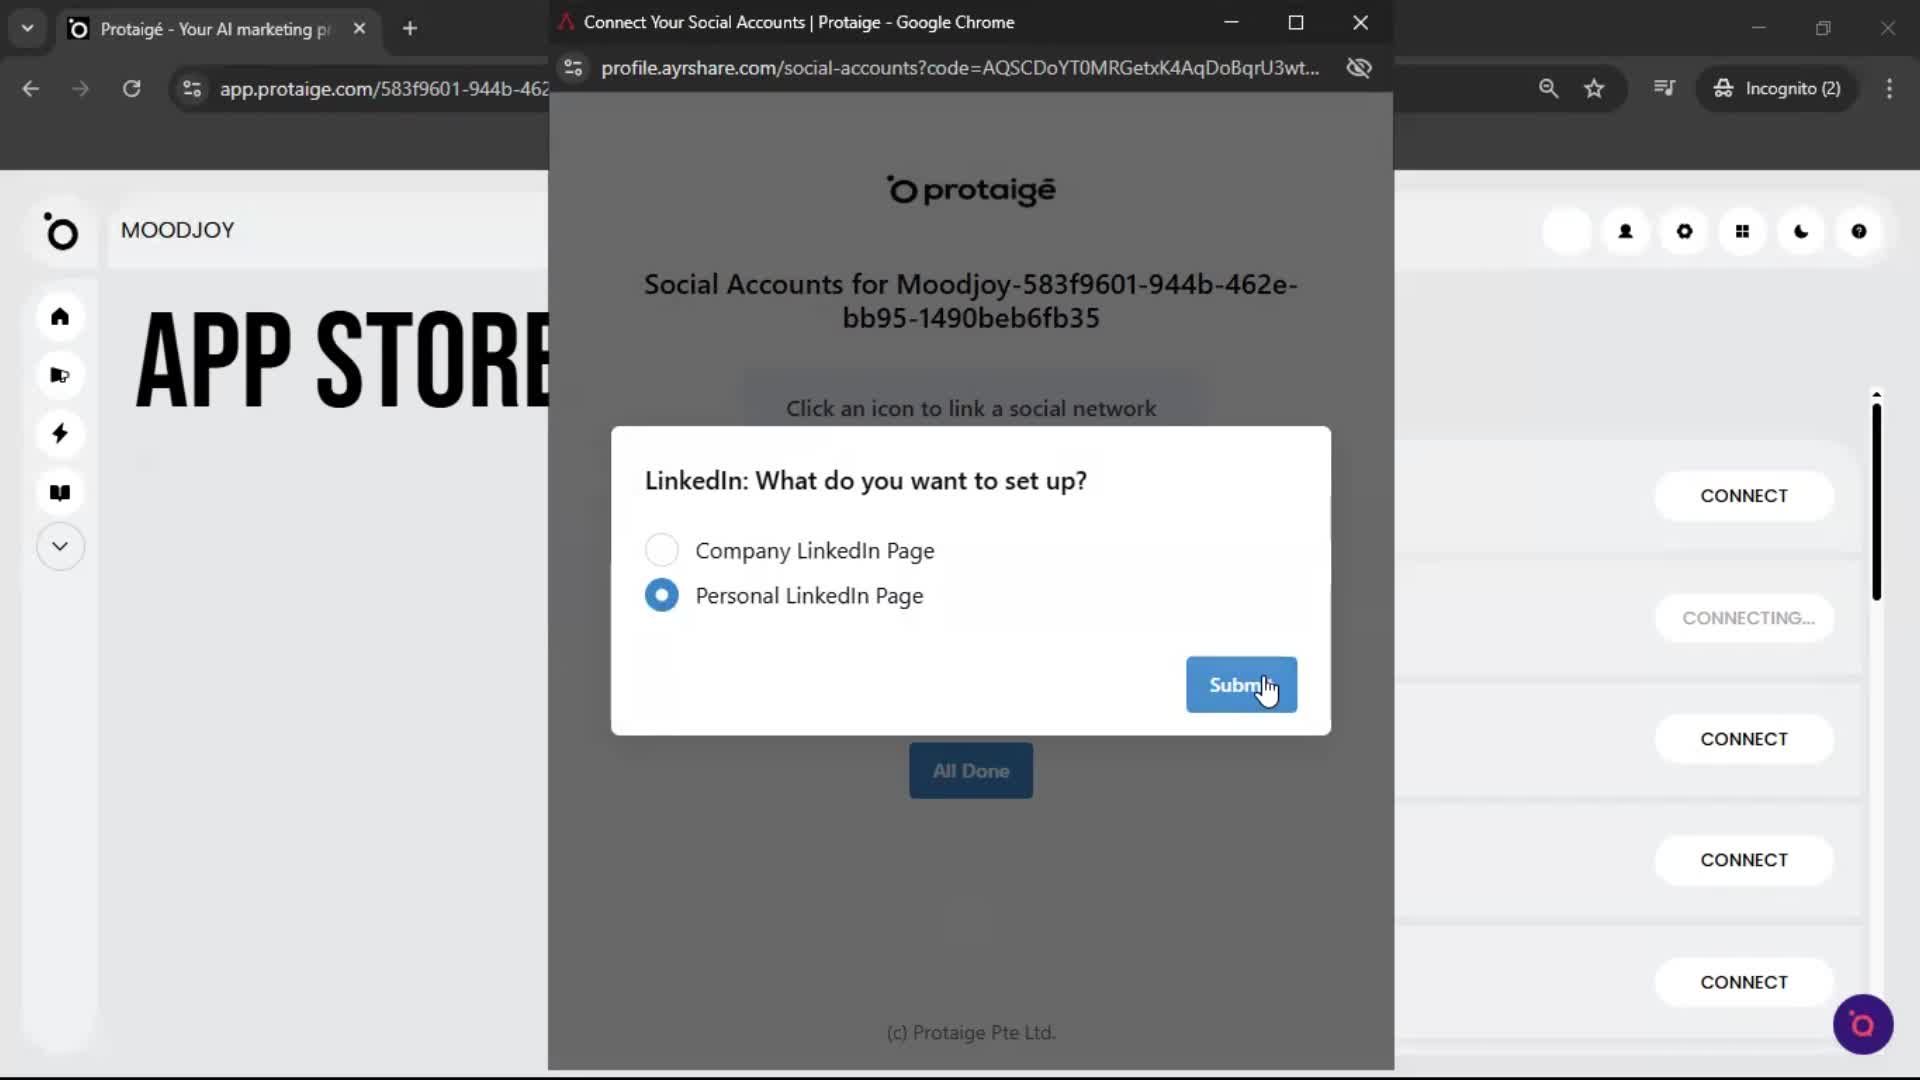The image size is (1920, 1080).
Task: Open the tab search dropdown arrow
Action: [27, 28]
